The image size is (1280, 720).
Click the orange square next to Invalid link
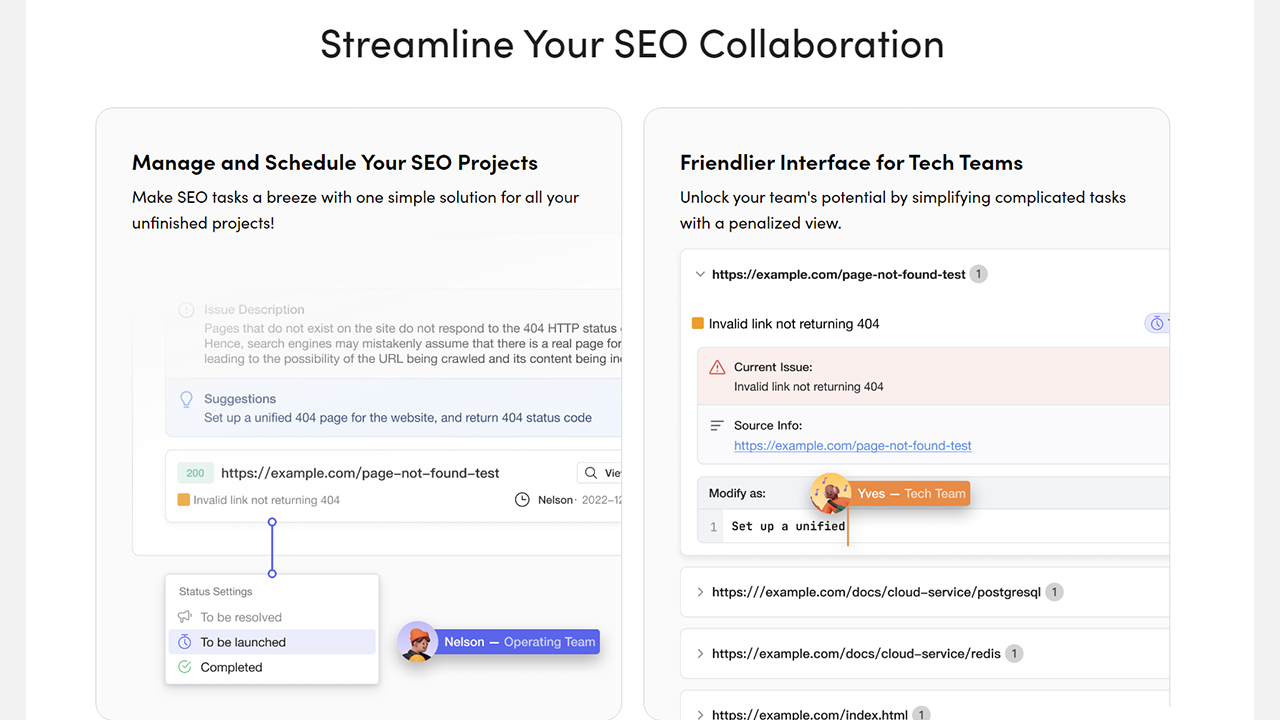pos(698,324)
